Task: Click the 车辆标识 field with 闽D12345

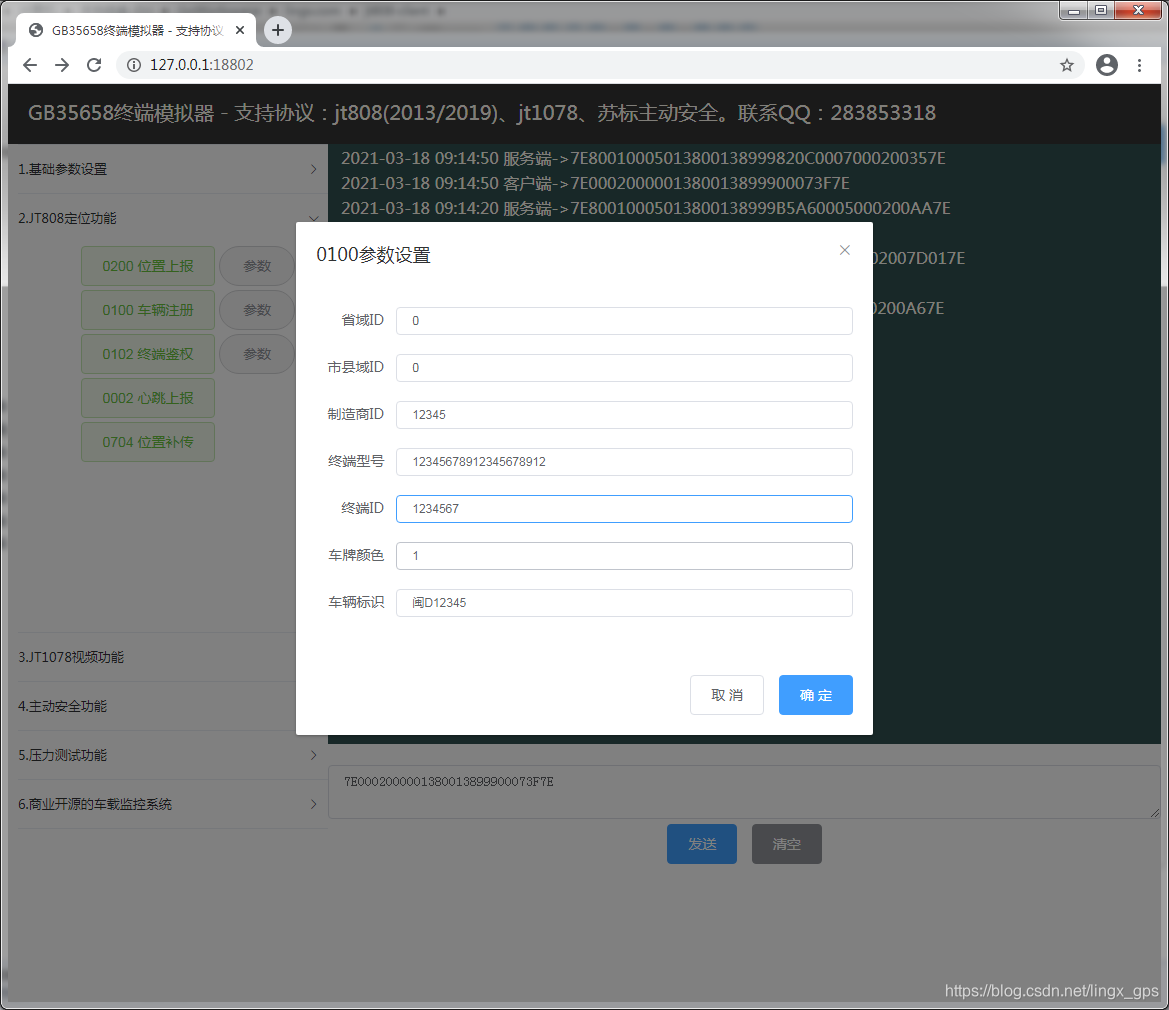Action: click(x=624, y=602)
